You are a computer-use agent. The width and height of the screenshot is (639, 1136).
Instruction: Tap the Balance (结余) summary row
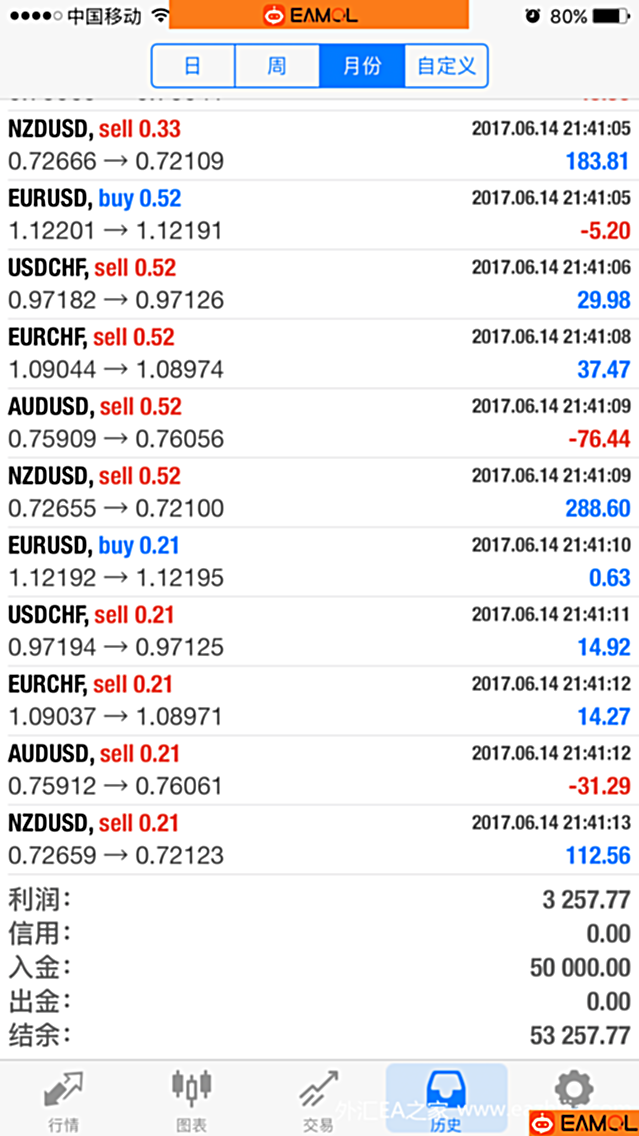(x=319, y=1034)
